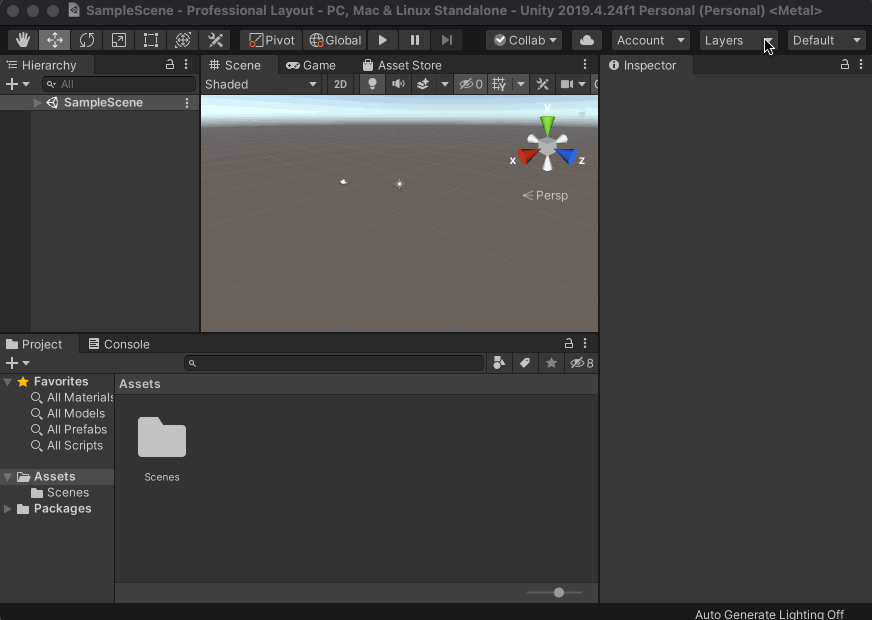
Task: Collapse the Favorites group
Action: point(8,381)
